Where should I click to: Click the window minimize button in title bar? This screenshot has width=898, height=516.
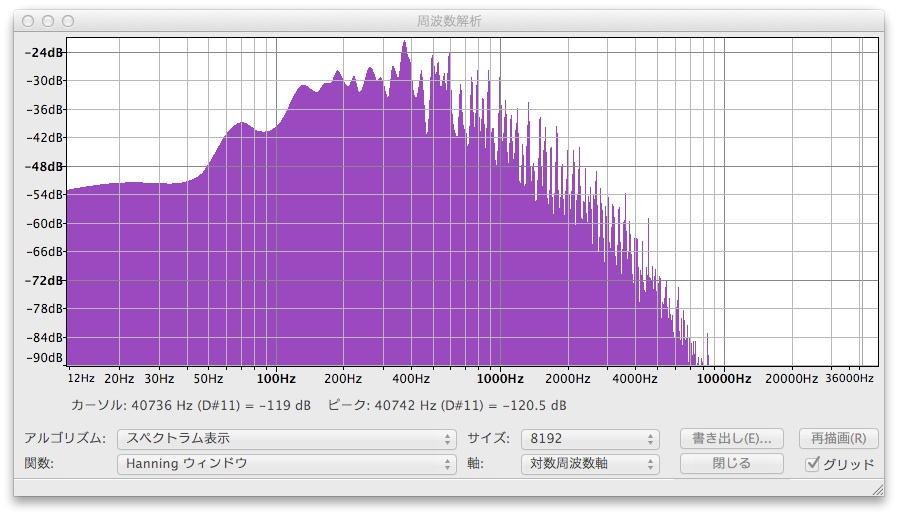point(48,21)
